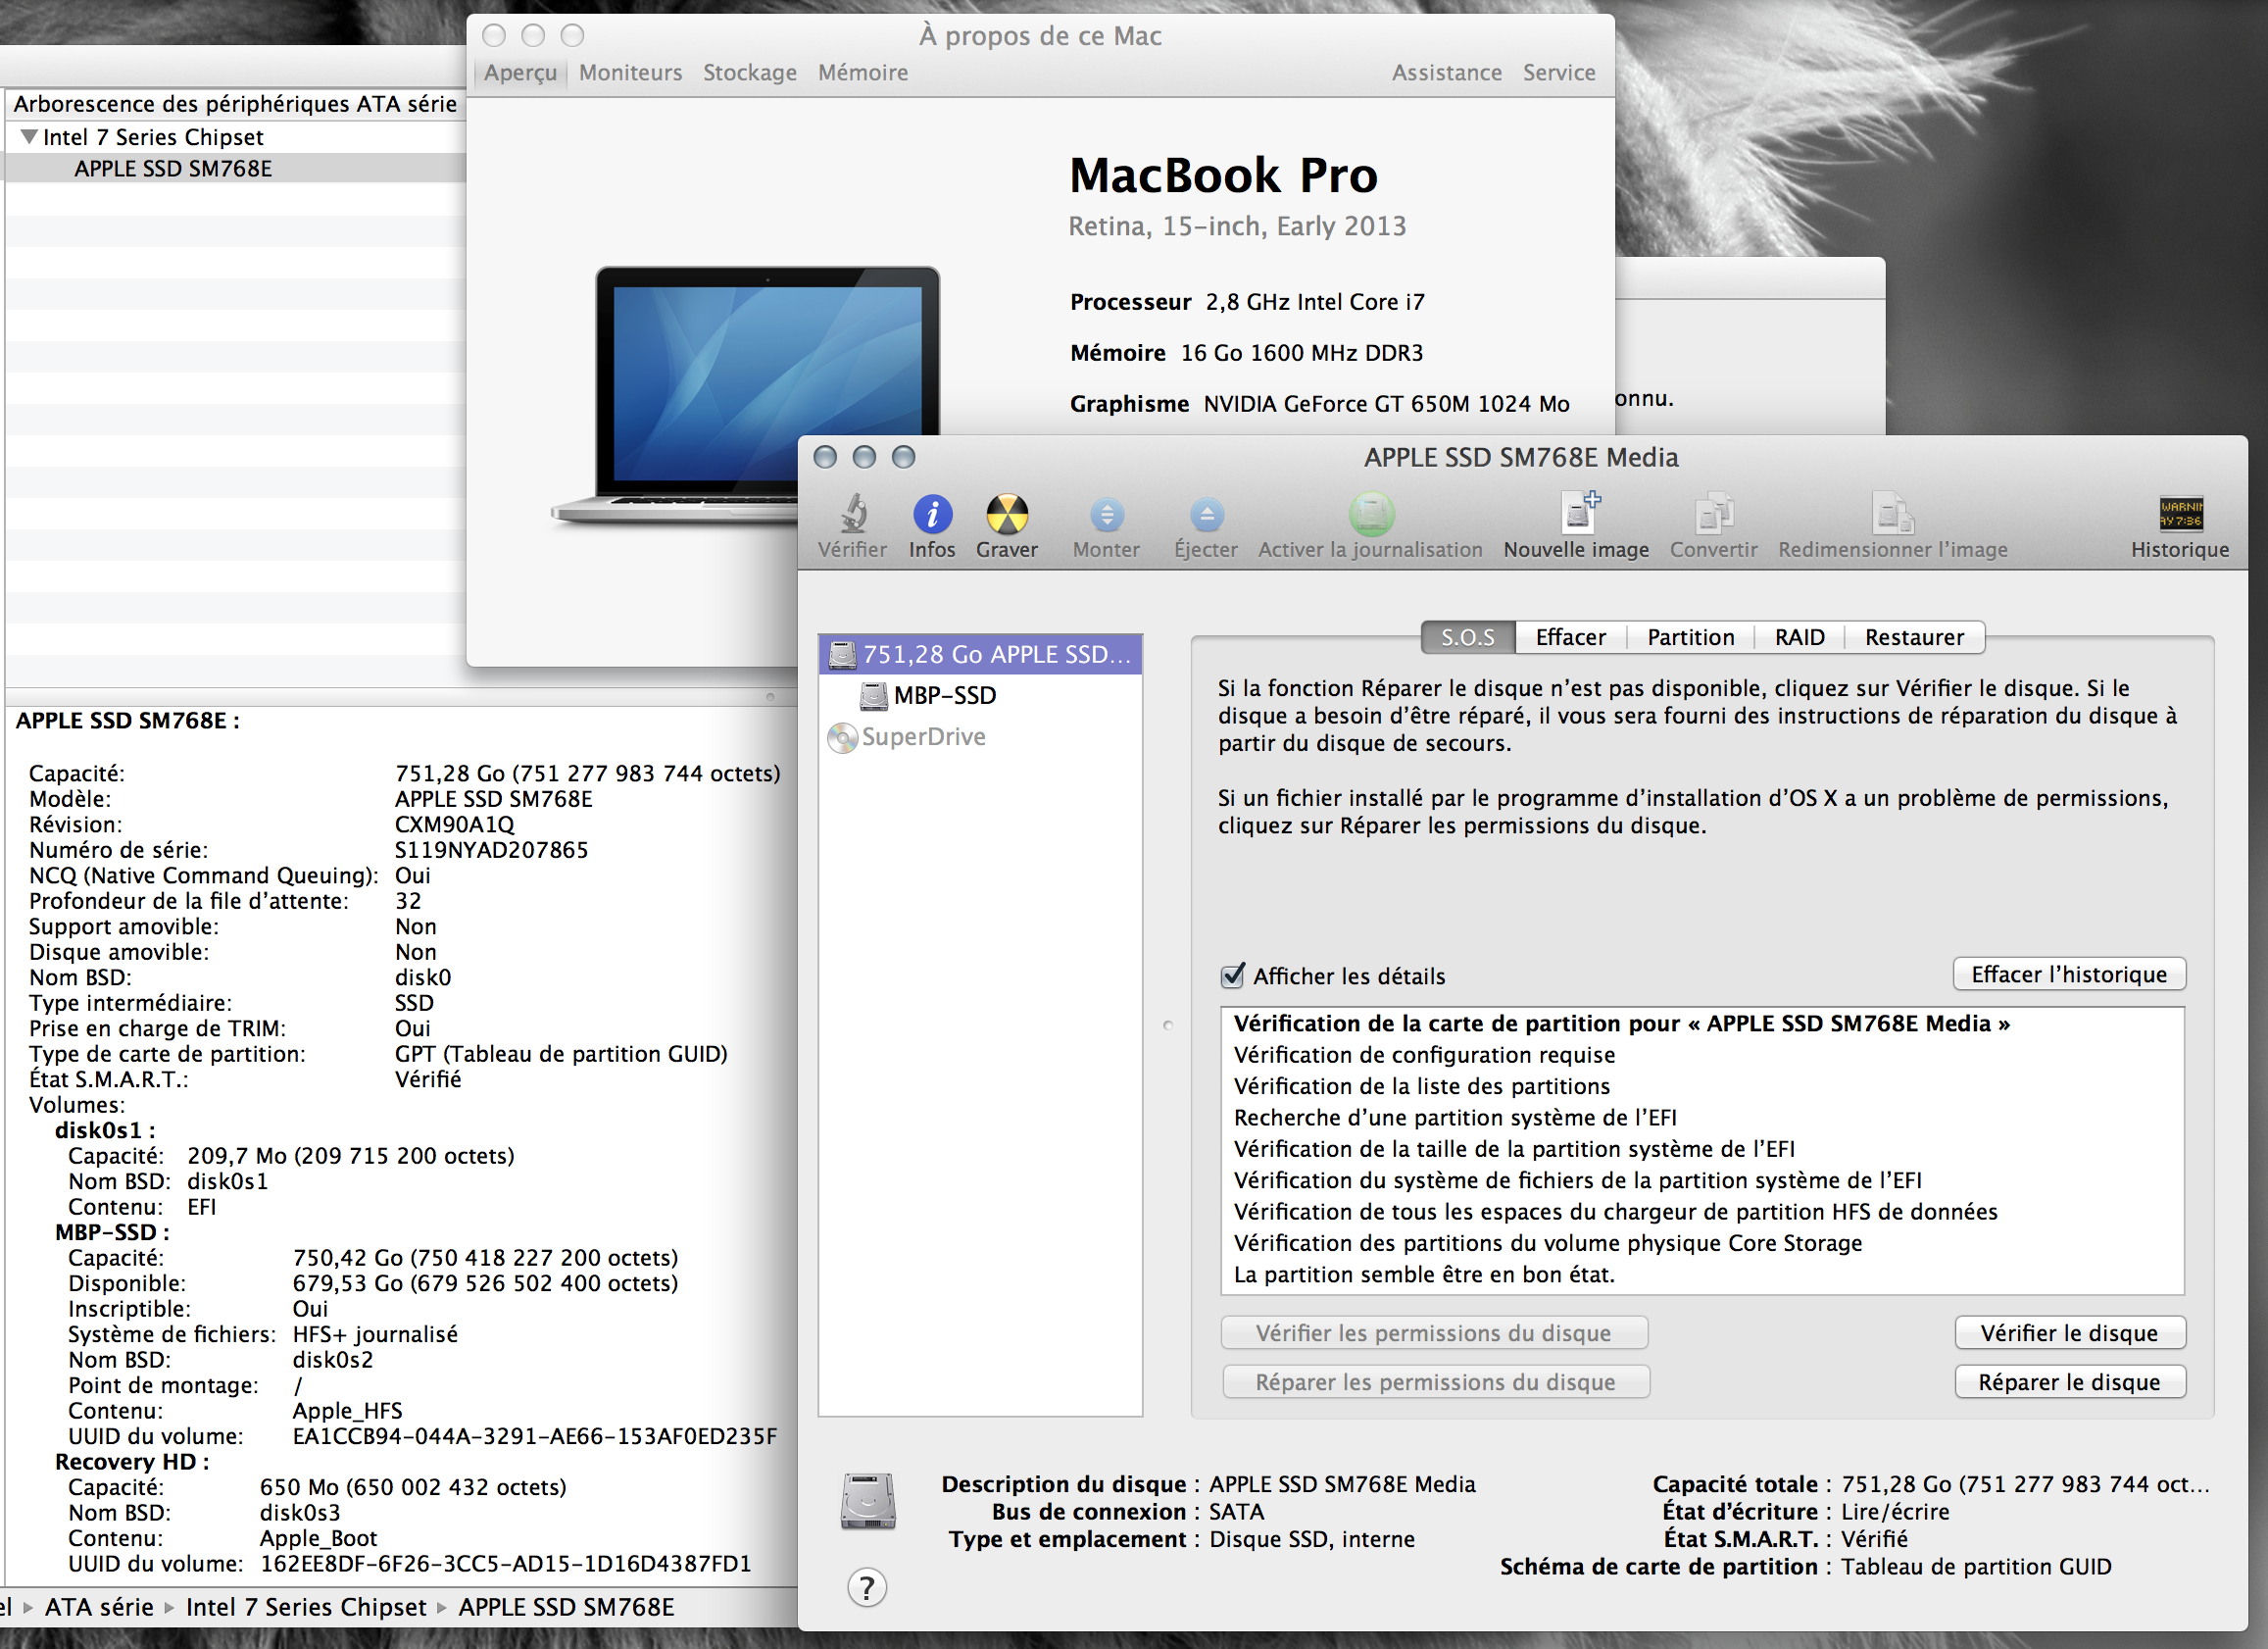Screen dimensions: 2268x1649
Task: Click the Graver burn icon
Action: [x=1007, y=514]
